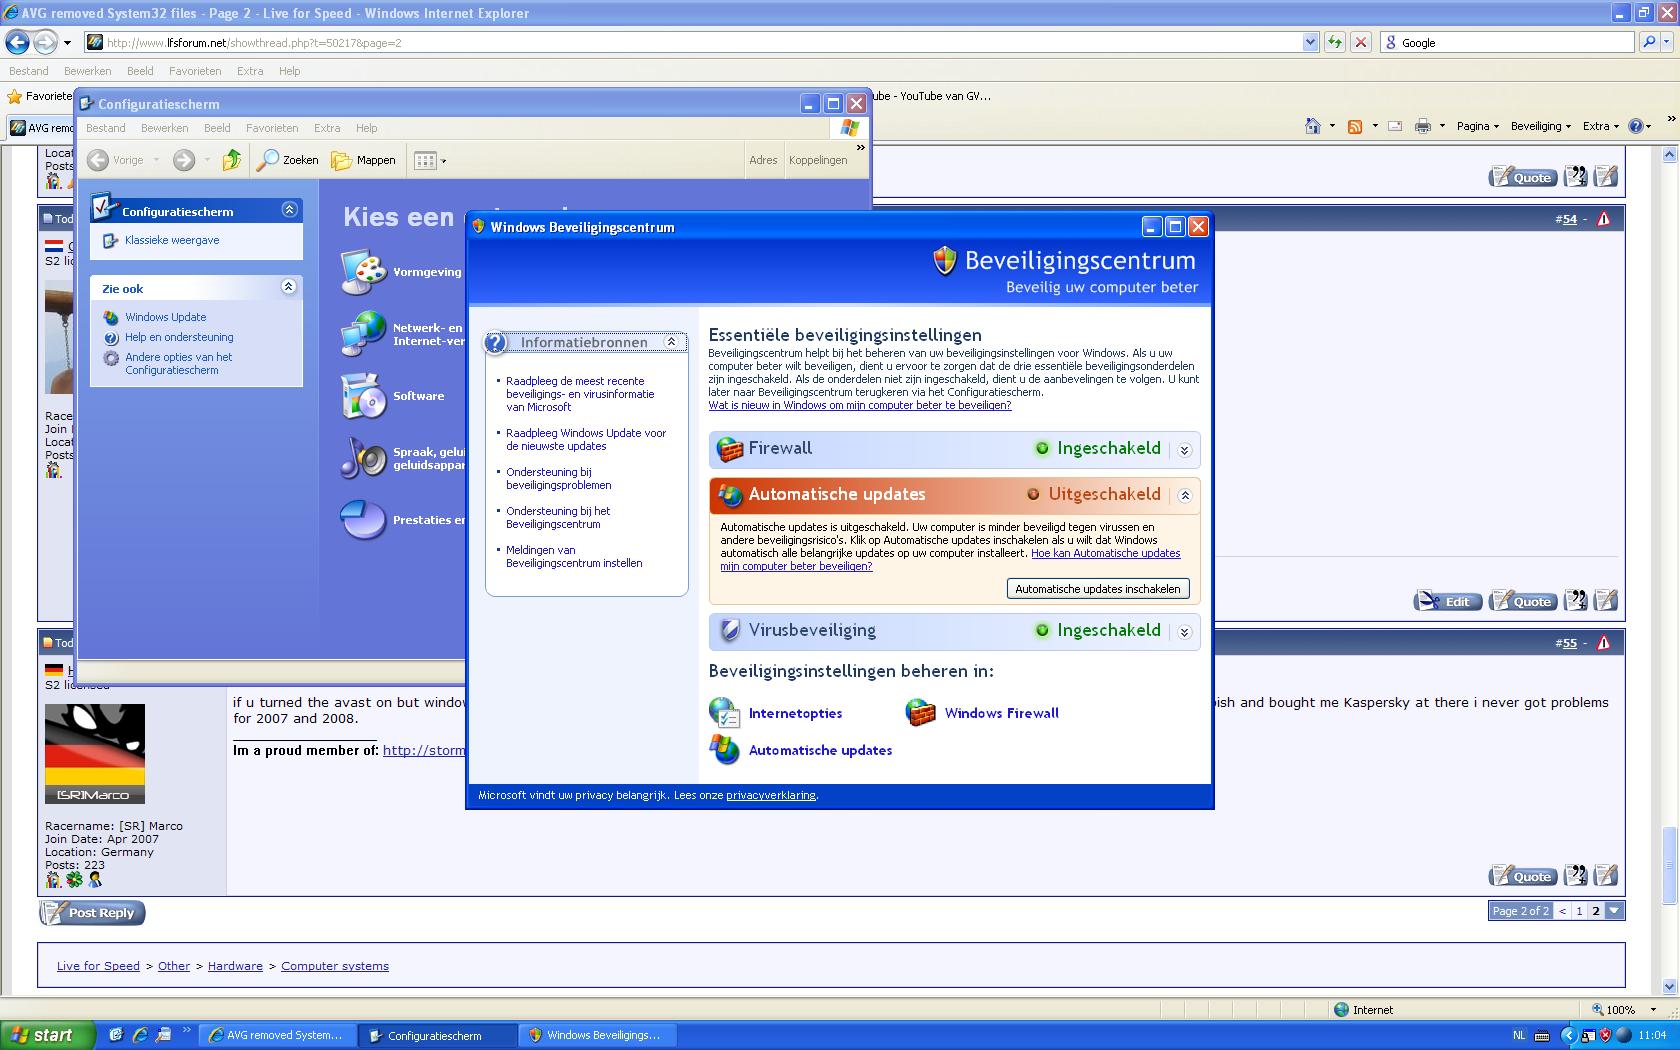Image resolution: width=1680 pixels, height=1050 pixels.
Task: Launch Internet Explorer from the quick launch bar
Action: (140, 1035)
